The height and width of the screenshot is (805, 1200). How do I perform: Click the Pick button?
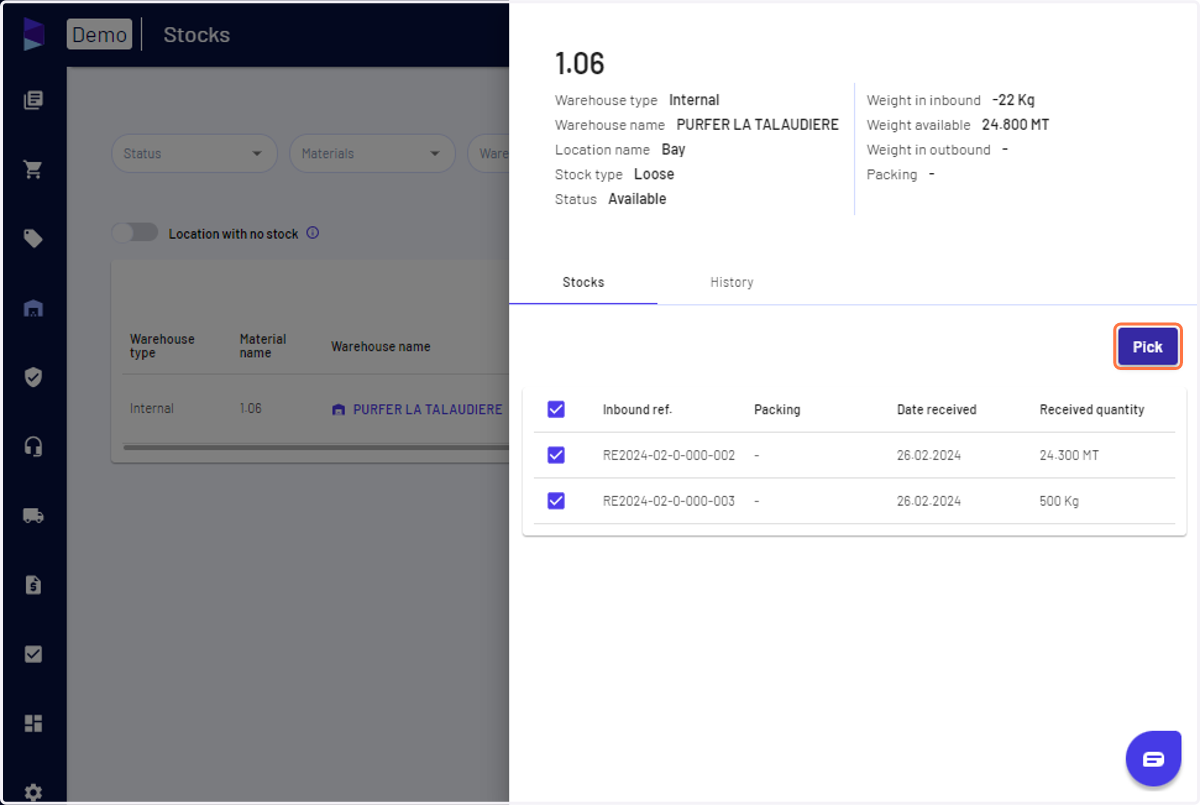(1148, 347)
